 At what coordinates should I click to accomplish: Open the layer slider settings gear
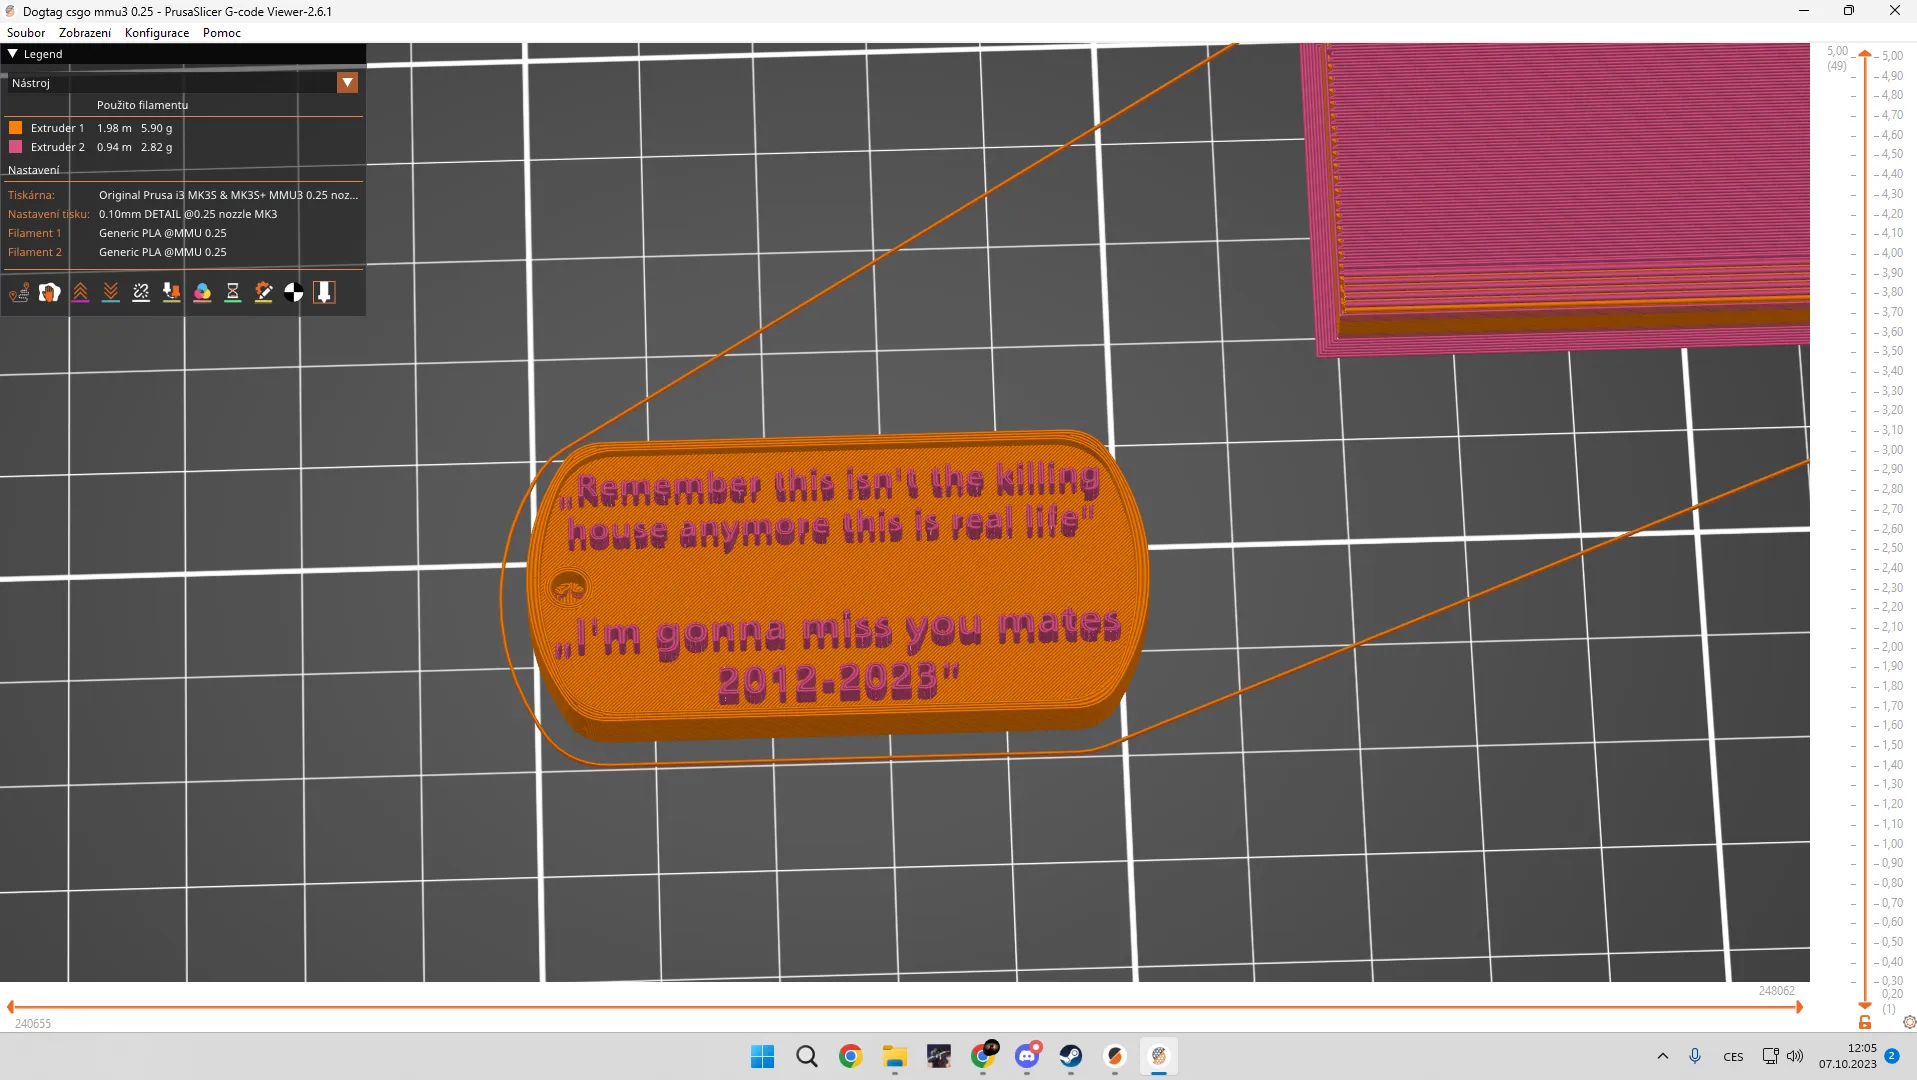(1909, 1022)
